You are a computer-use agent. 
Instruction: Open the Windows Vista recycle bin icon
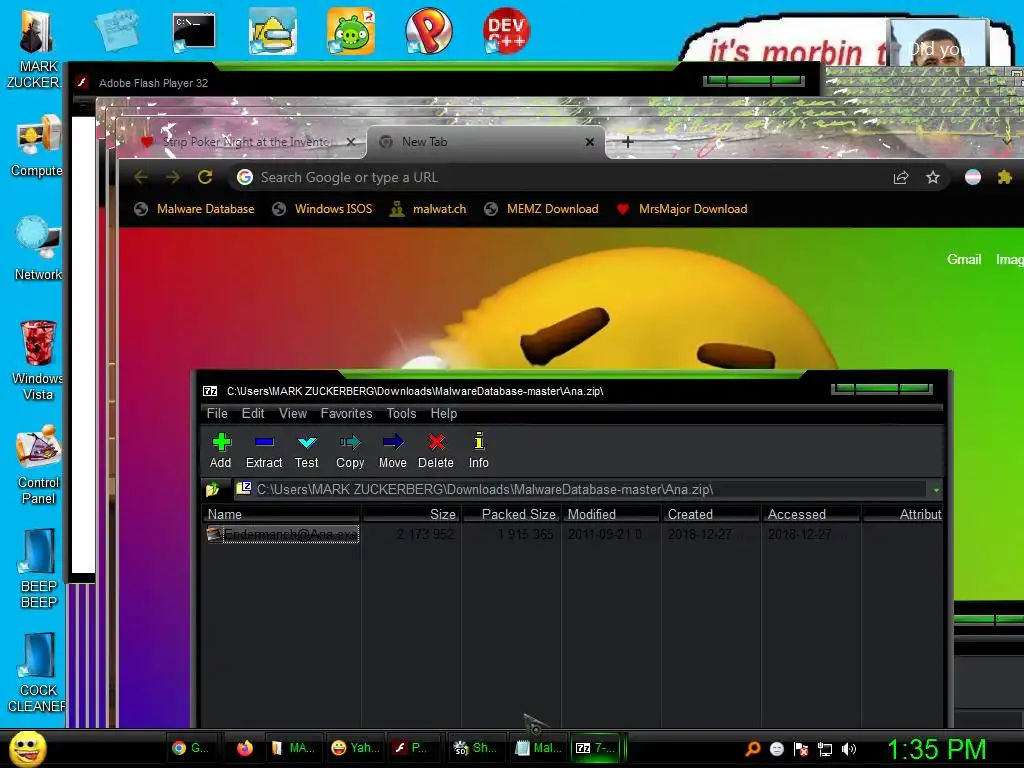coord(38,360)
